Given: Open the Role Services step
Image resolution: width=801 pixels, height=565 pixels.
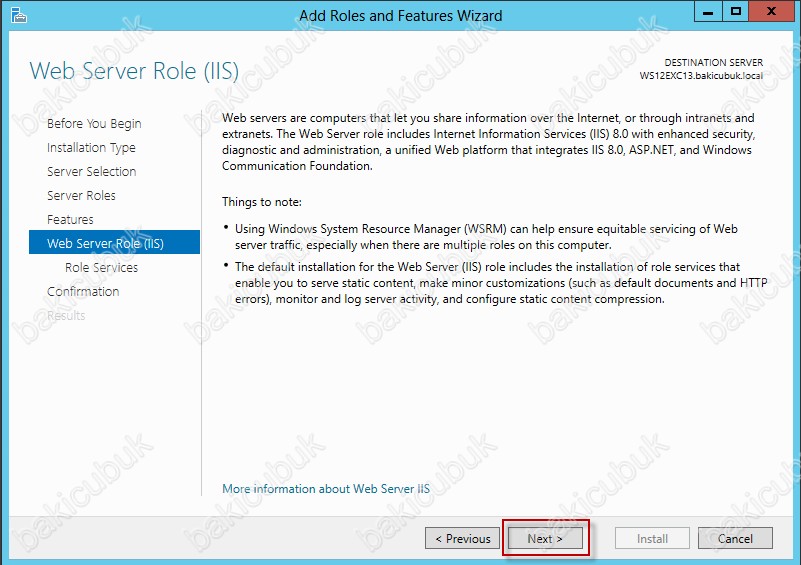Looking at the screenshot, I should point(101,268).
